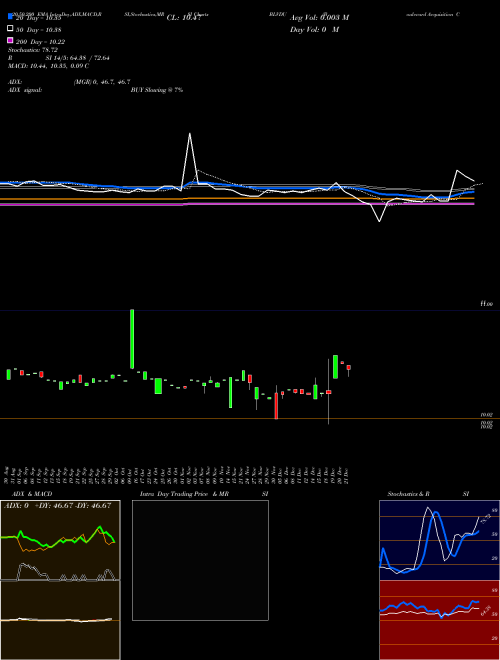Click 'ADX: 0 +DY: 46.67 -DY: 46.67' header
This screenshot has height=660, width=500.
(x=58, y=505)
